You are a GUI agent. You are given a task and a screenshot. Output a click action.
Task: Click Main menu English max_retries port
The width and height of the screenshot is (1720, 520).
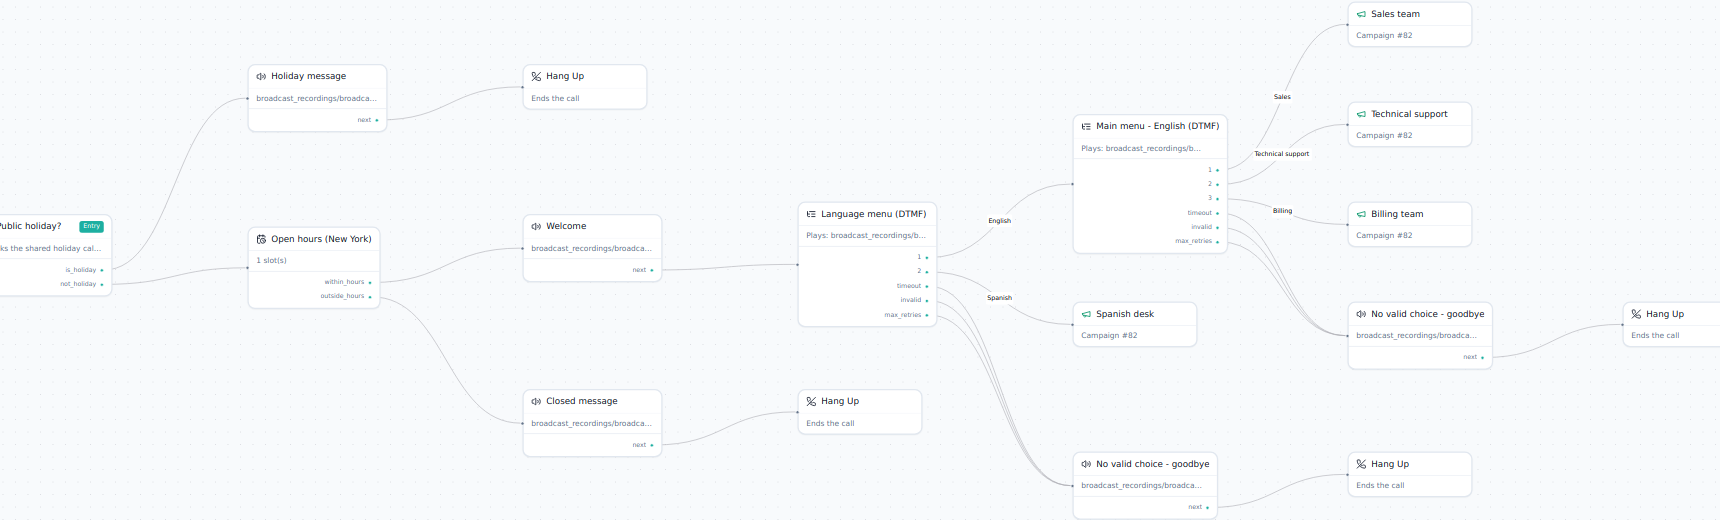point(1217,241)
